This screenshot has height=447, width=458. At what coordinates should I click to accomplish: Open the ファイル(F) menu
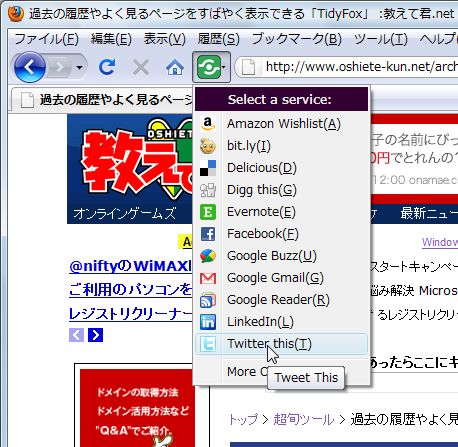46,39
